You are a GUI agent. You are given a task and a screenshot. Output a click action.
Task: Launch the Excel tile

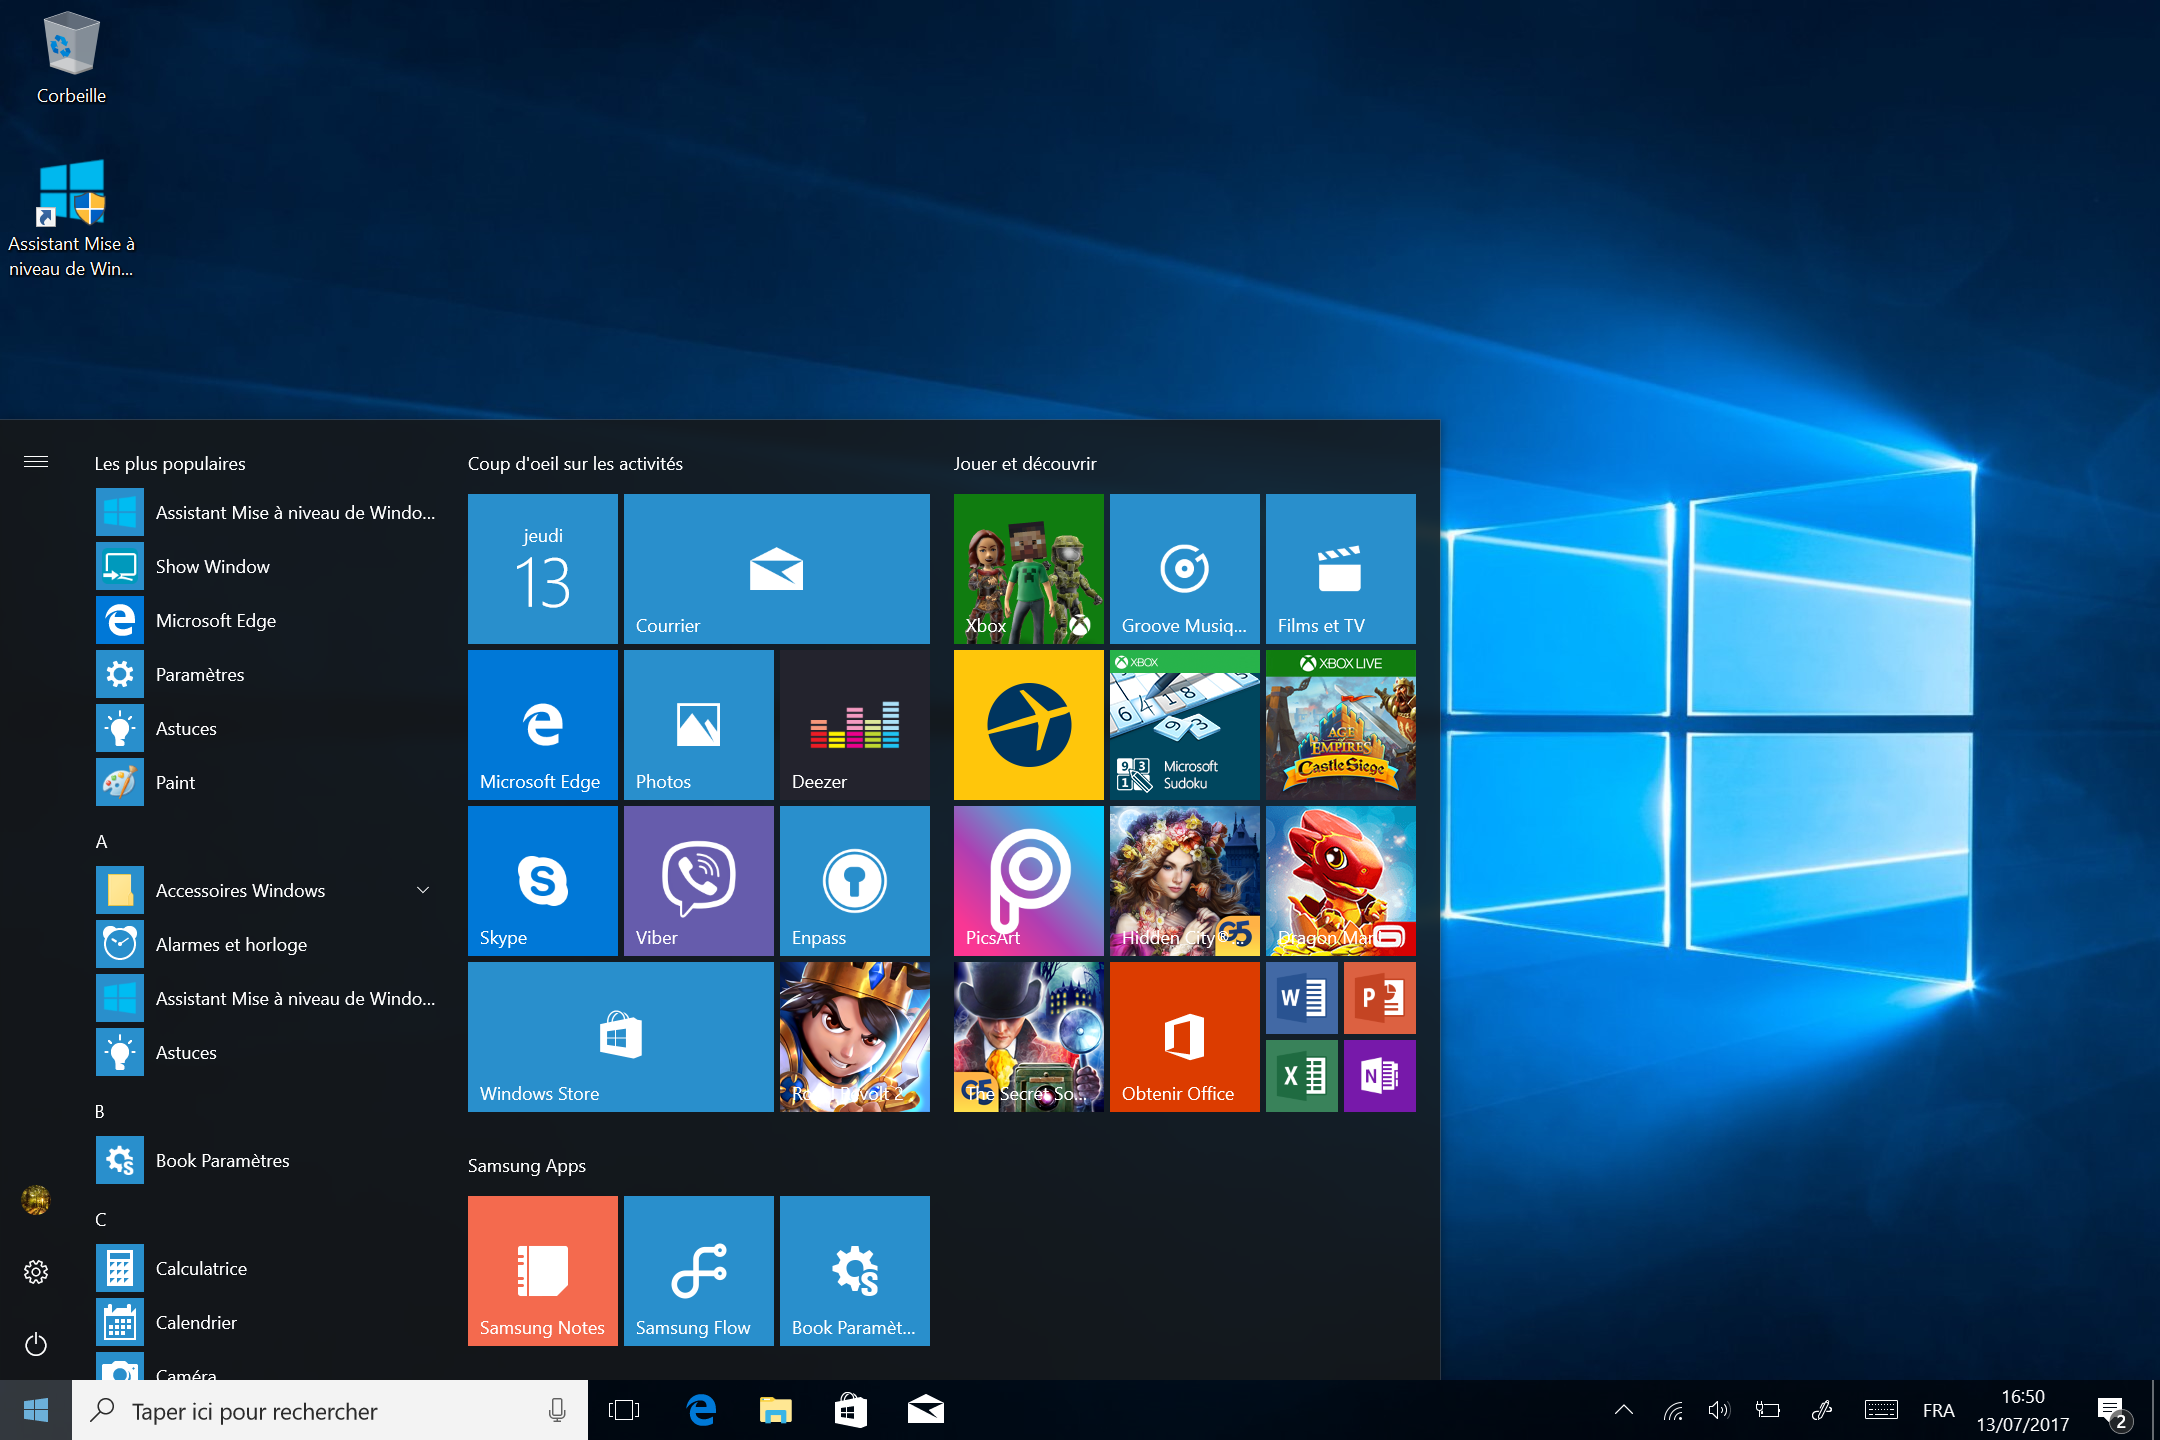[1301, 1075]
